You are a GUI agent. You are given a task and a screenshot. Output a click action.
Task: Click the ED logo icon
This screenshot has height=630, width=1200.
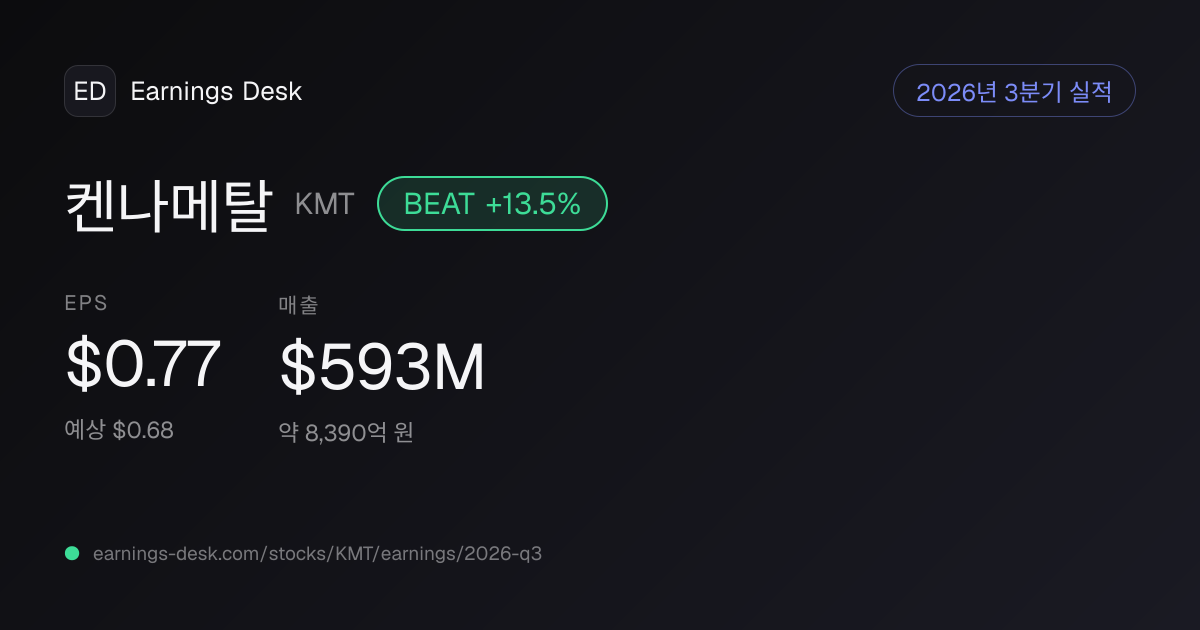point(90,91)
